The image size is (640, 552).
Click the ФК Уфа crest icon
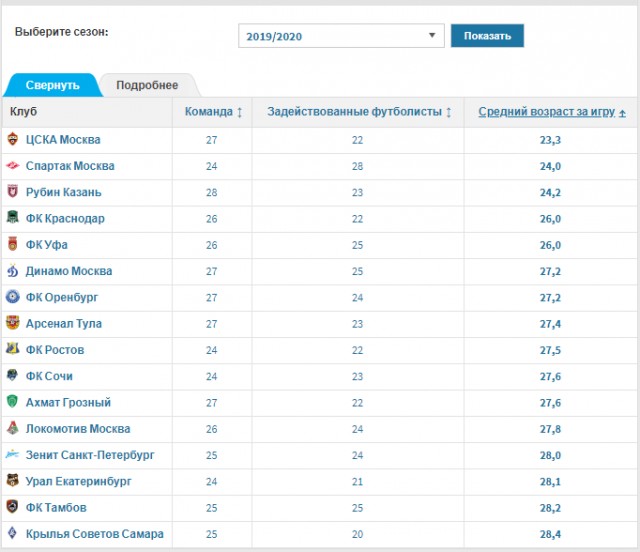[13, 244]
